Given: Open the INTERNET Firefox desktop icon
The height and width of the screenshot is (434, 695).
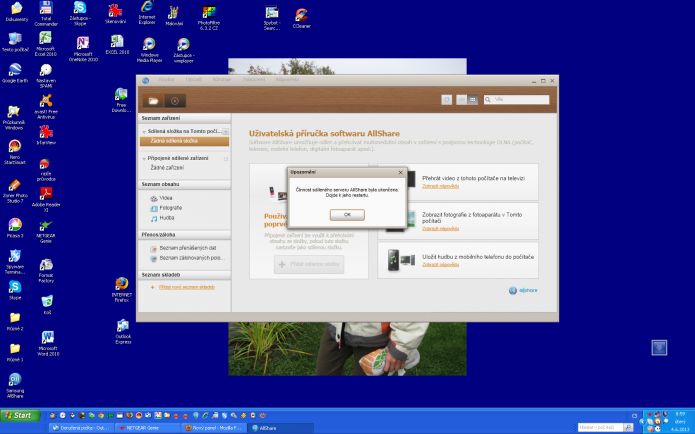Looking at the screenshot, I should point(121,290).
